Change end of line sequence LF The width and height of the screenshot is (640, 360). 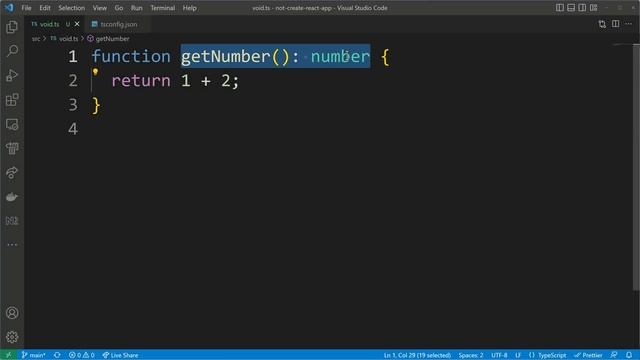pyautogui.click(x=518, y=355)
